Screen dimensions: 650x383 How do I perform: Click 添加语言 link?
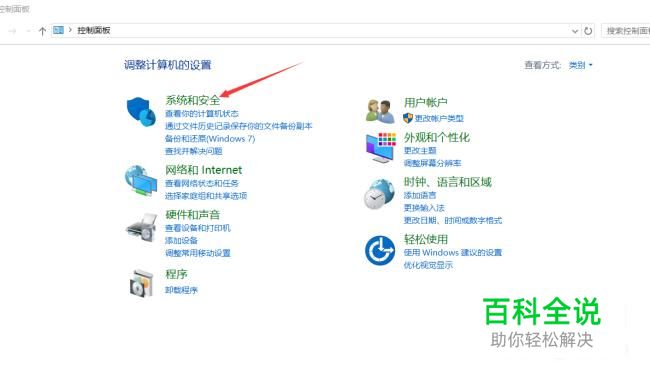(x=420, y=195)
